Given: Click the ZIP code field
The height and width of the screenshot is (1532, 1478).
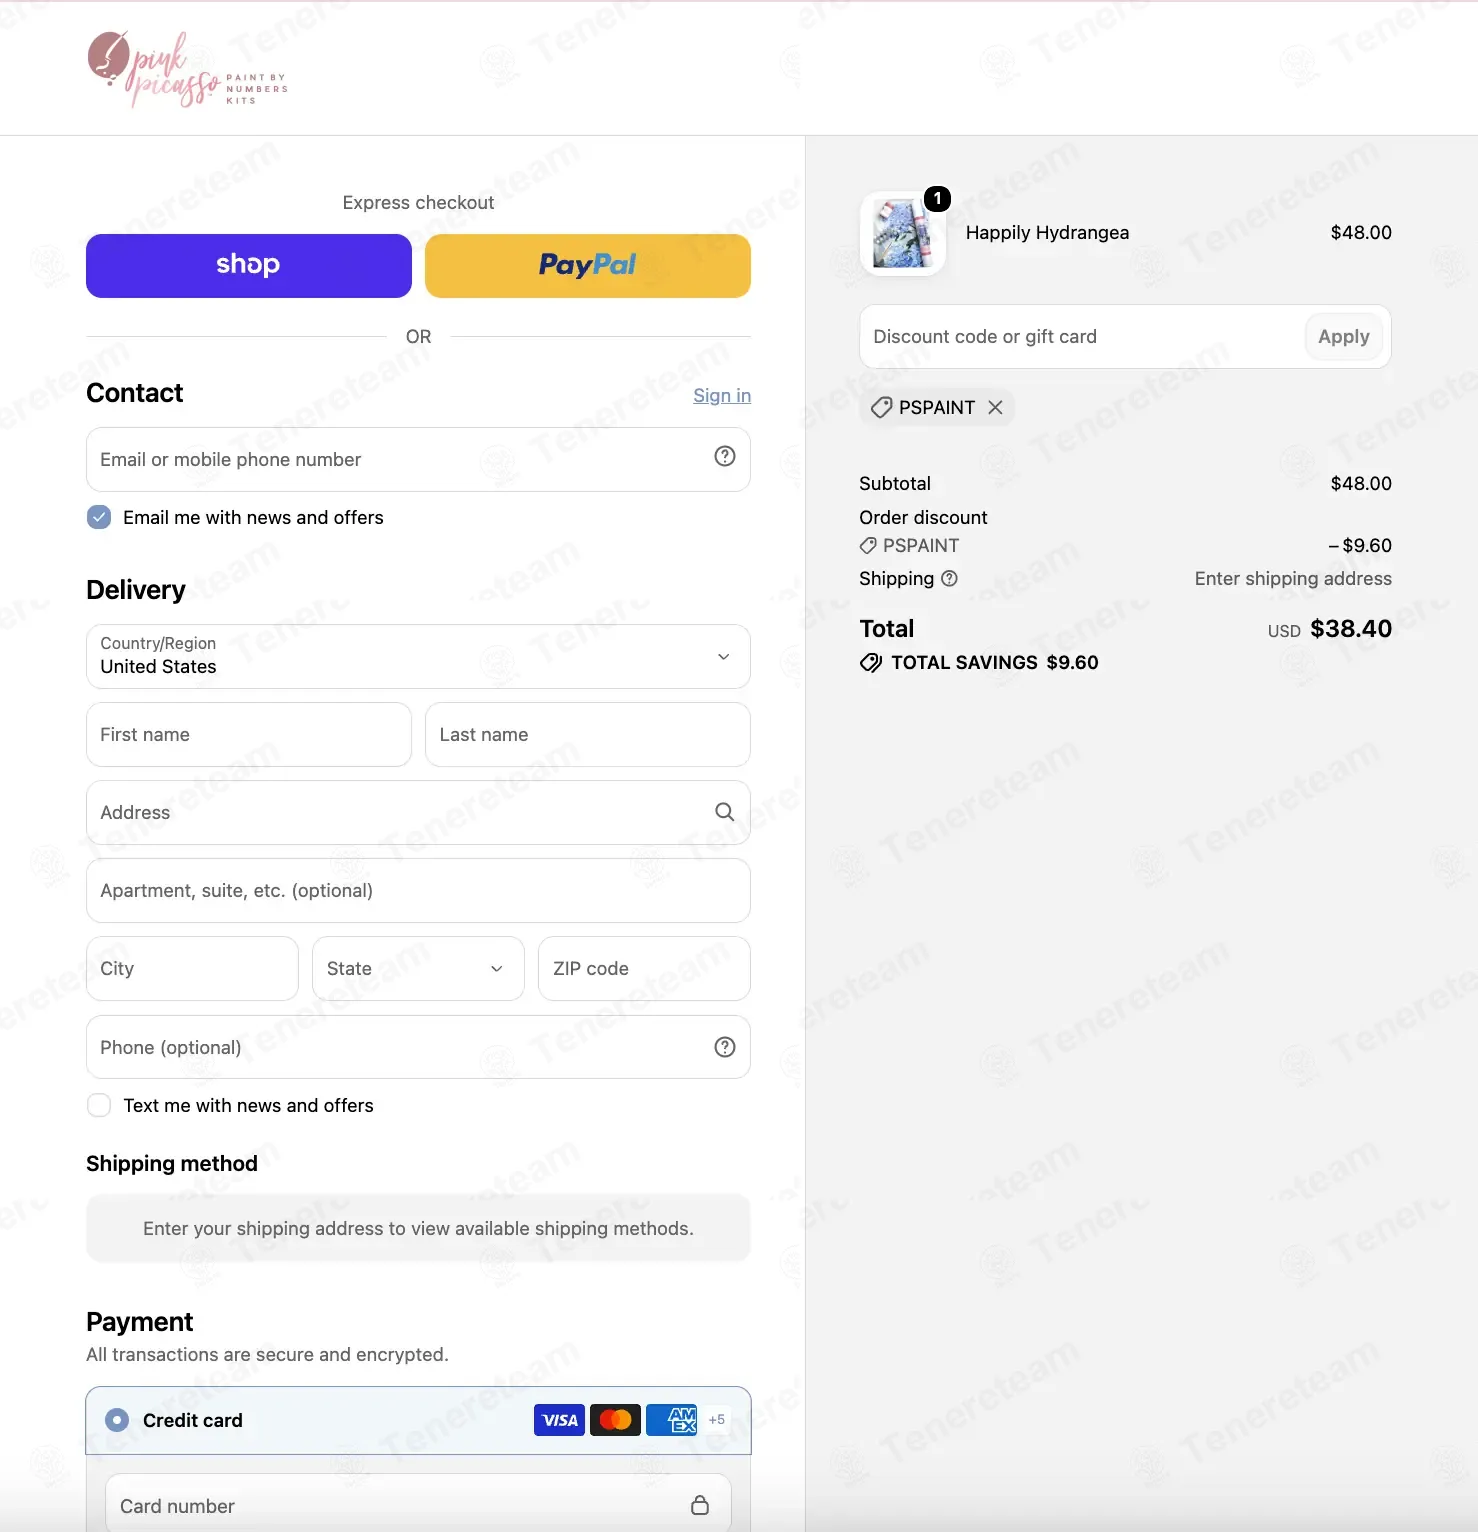Looking at the screenshot, I should (644, 968).
